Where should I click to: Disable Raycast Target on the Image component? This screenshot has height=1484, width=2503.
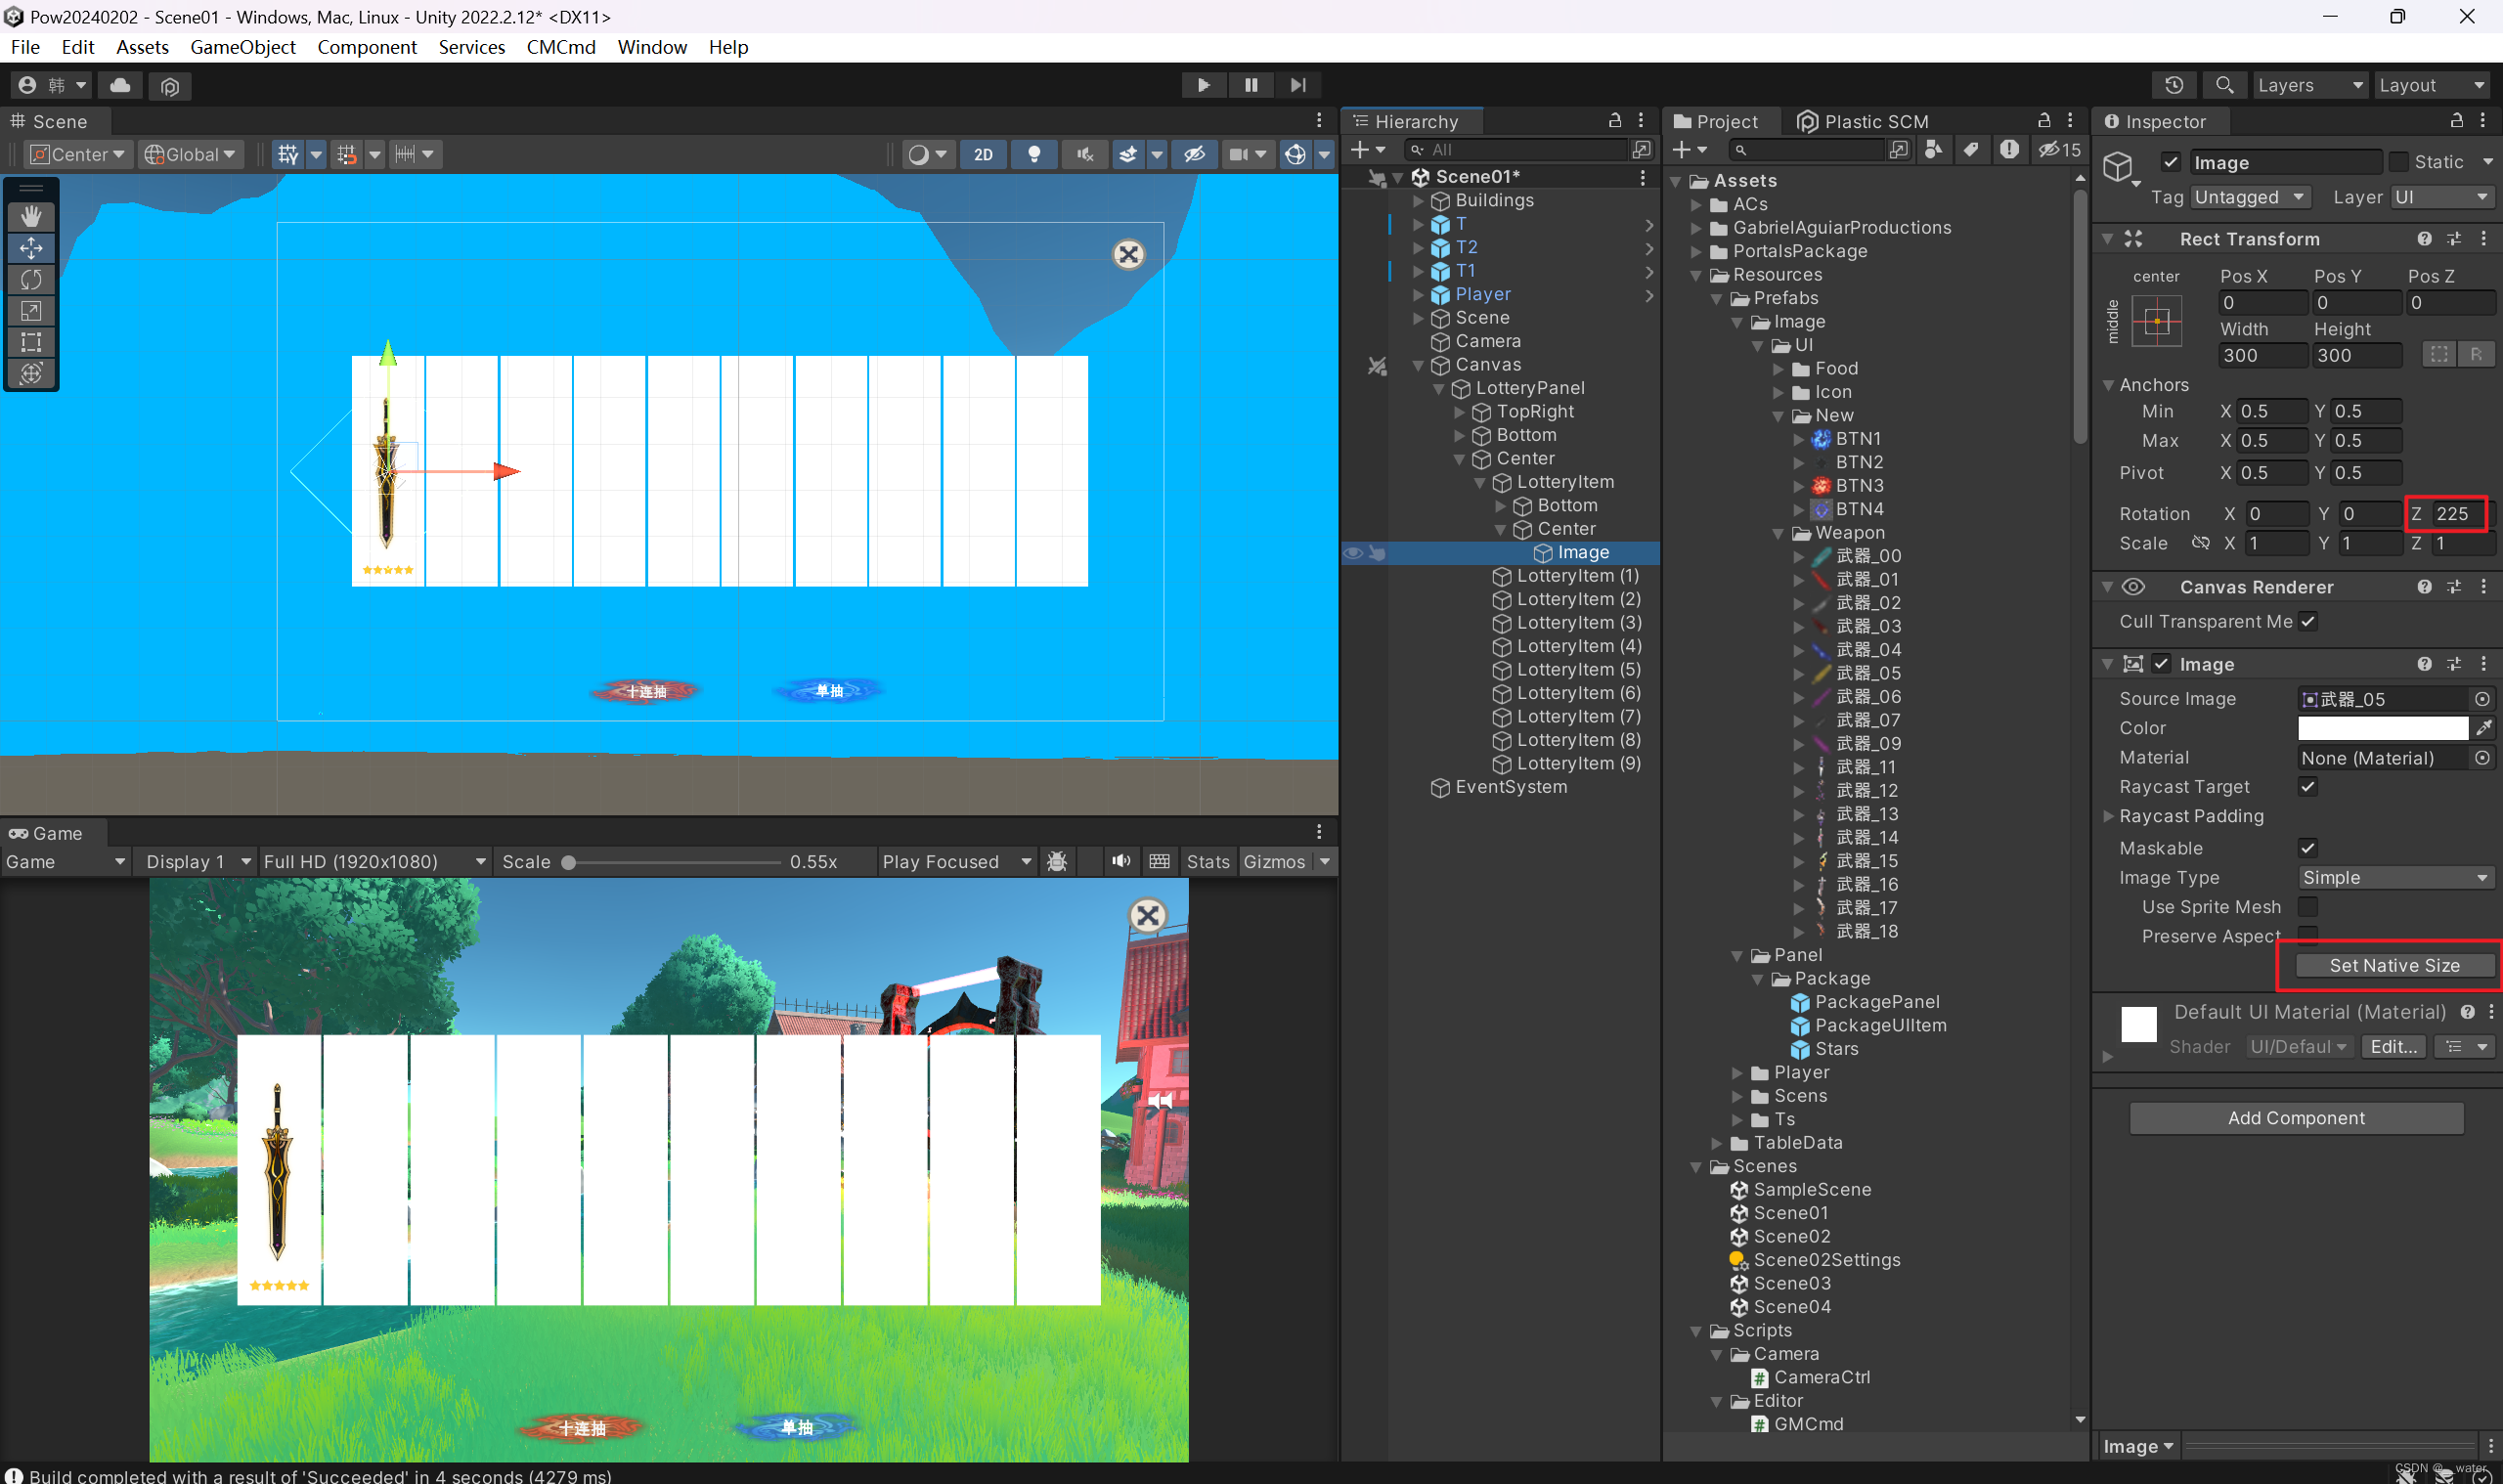click(2308, 786)
